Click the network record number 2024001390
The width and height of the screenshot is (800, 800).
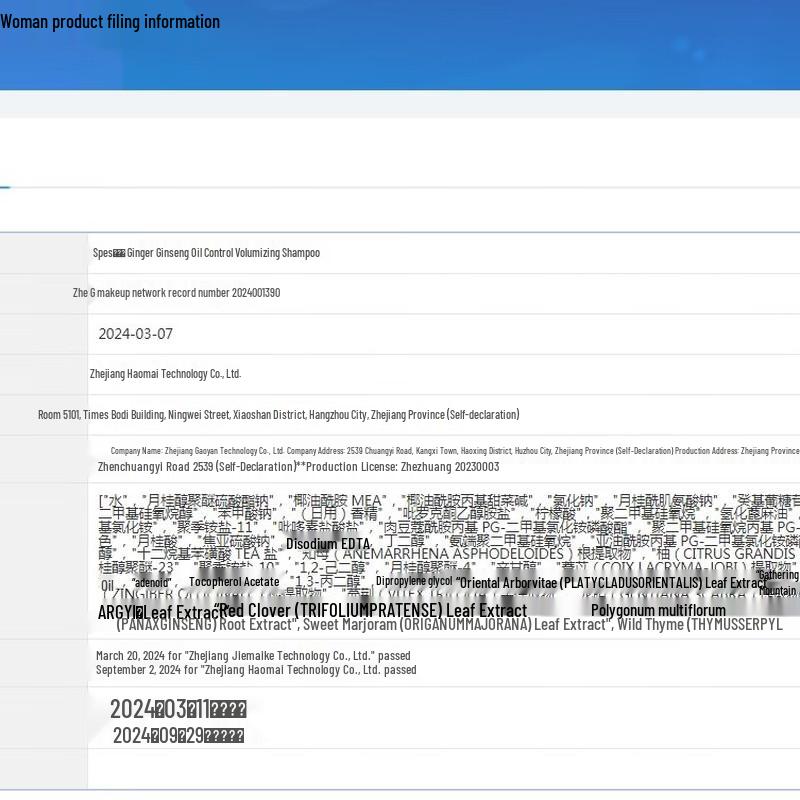(x=176, y=293)
